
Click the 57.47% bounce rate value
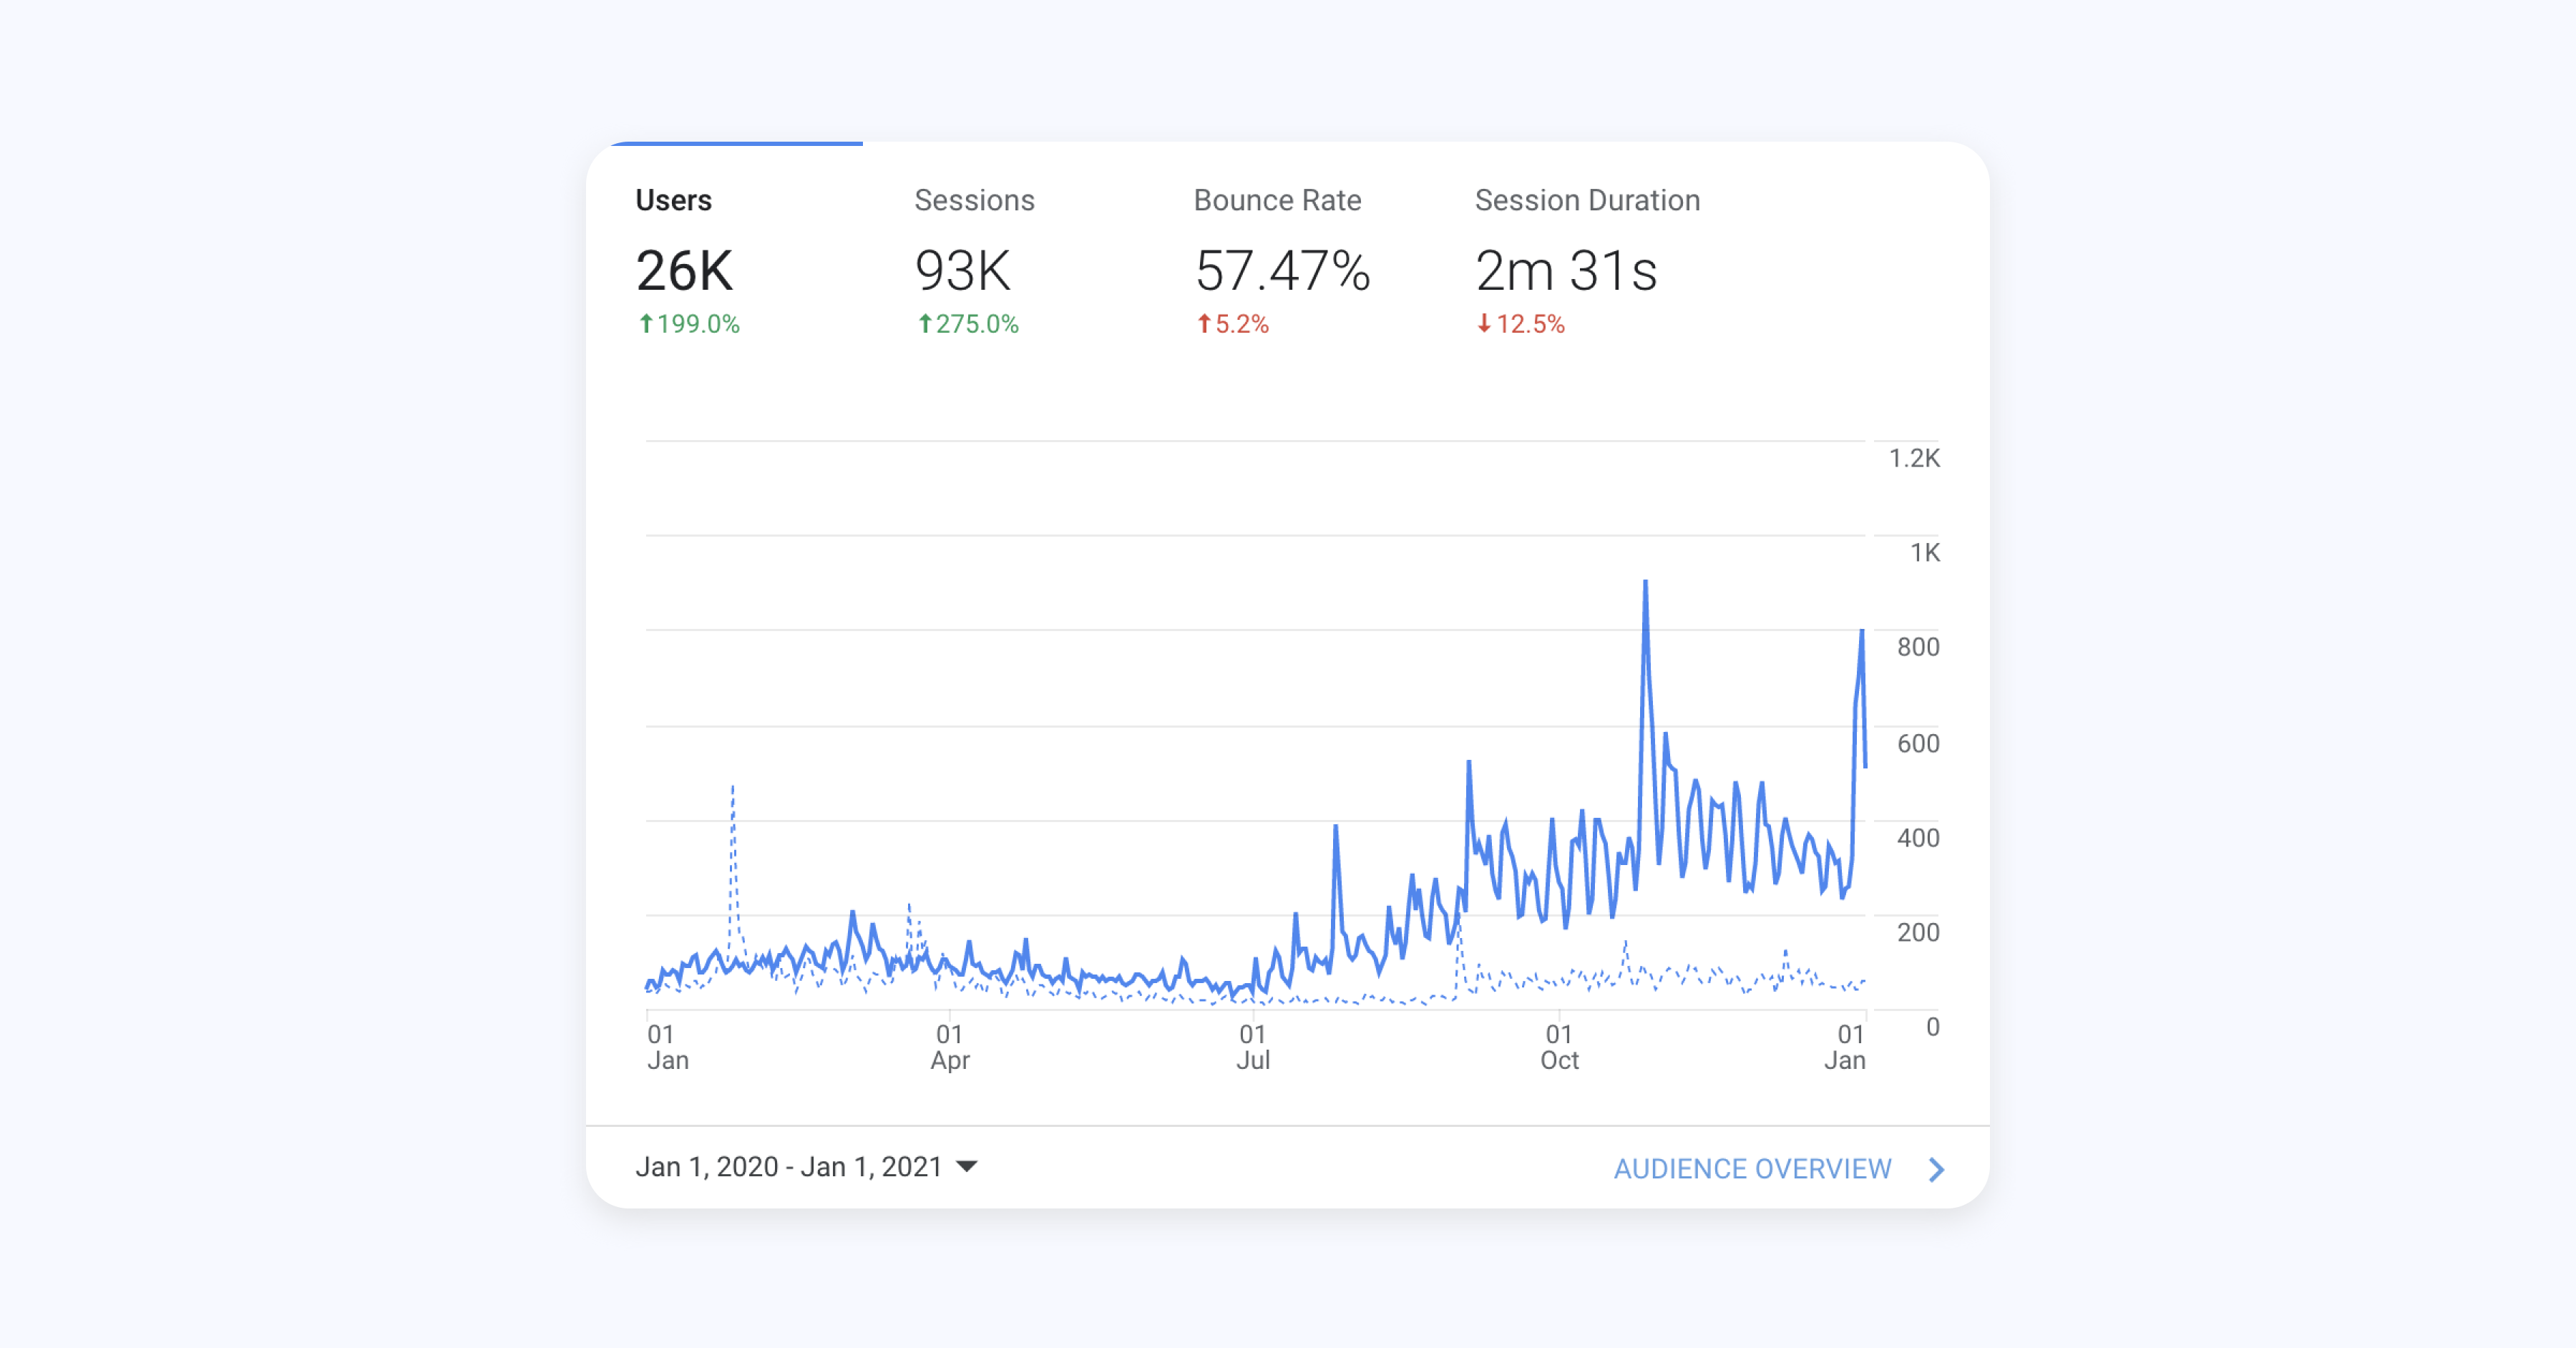click(x=1282, y=271)
